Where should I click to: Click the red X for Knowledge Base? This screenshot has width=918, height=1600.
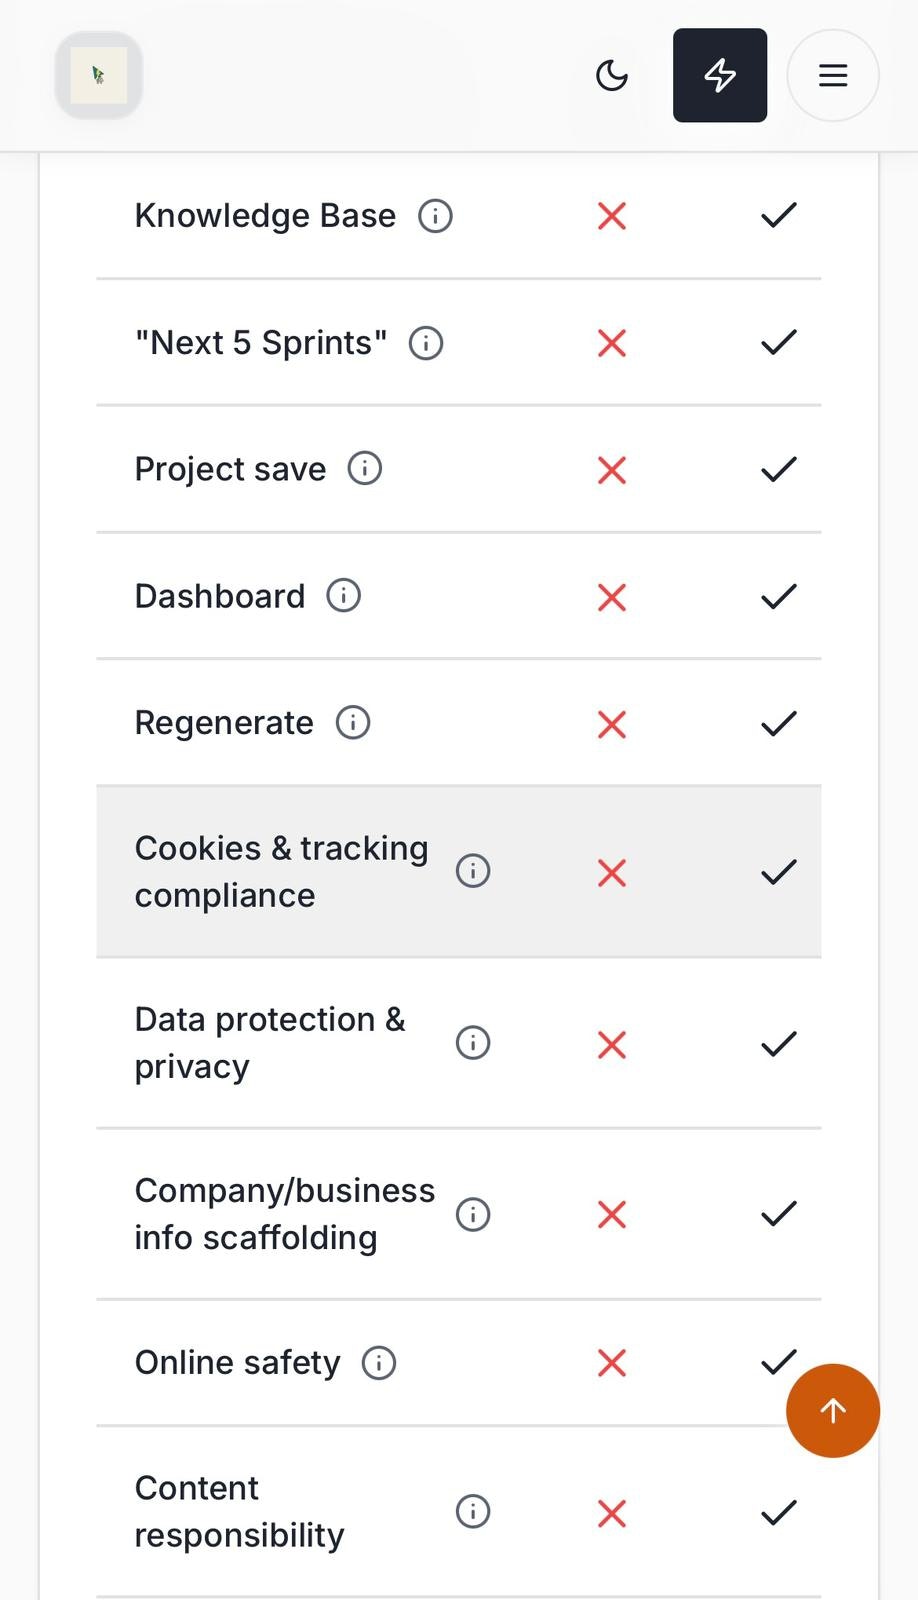pyautogui.click(x=612, y=216)
